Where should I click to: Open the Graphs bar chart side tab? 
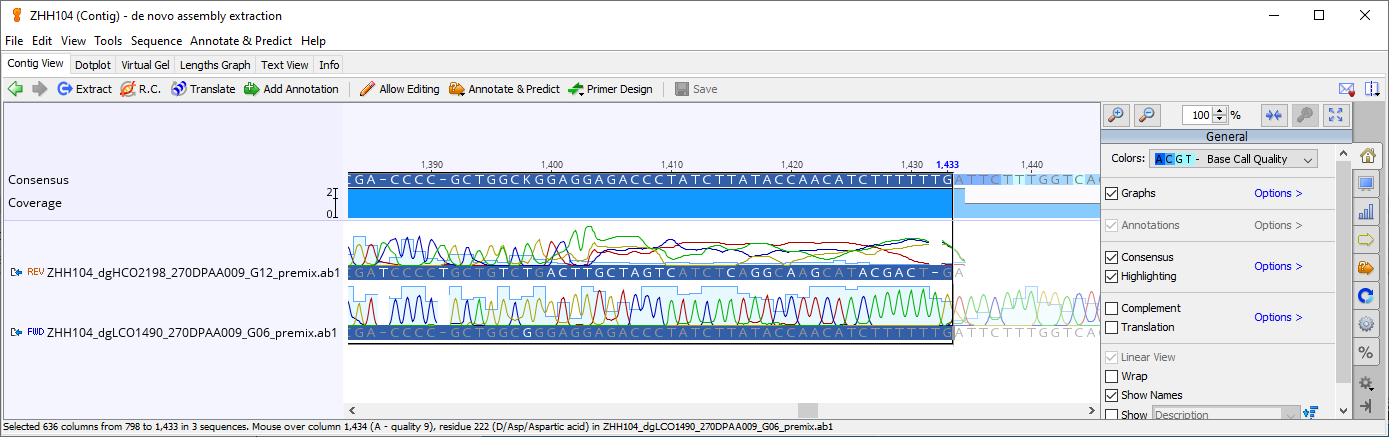pos(1366,212)
